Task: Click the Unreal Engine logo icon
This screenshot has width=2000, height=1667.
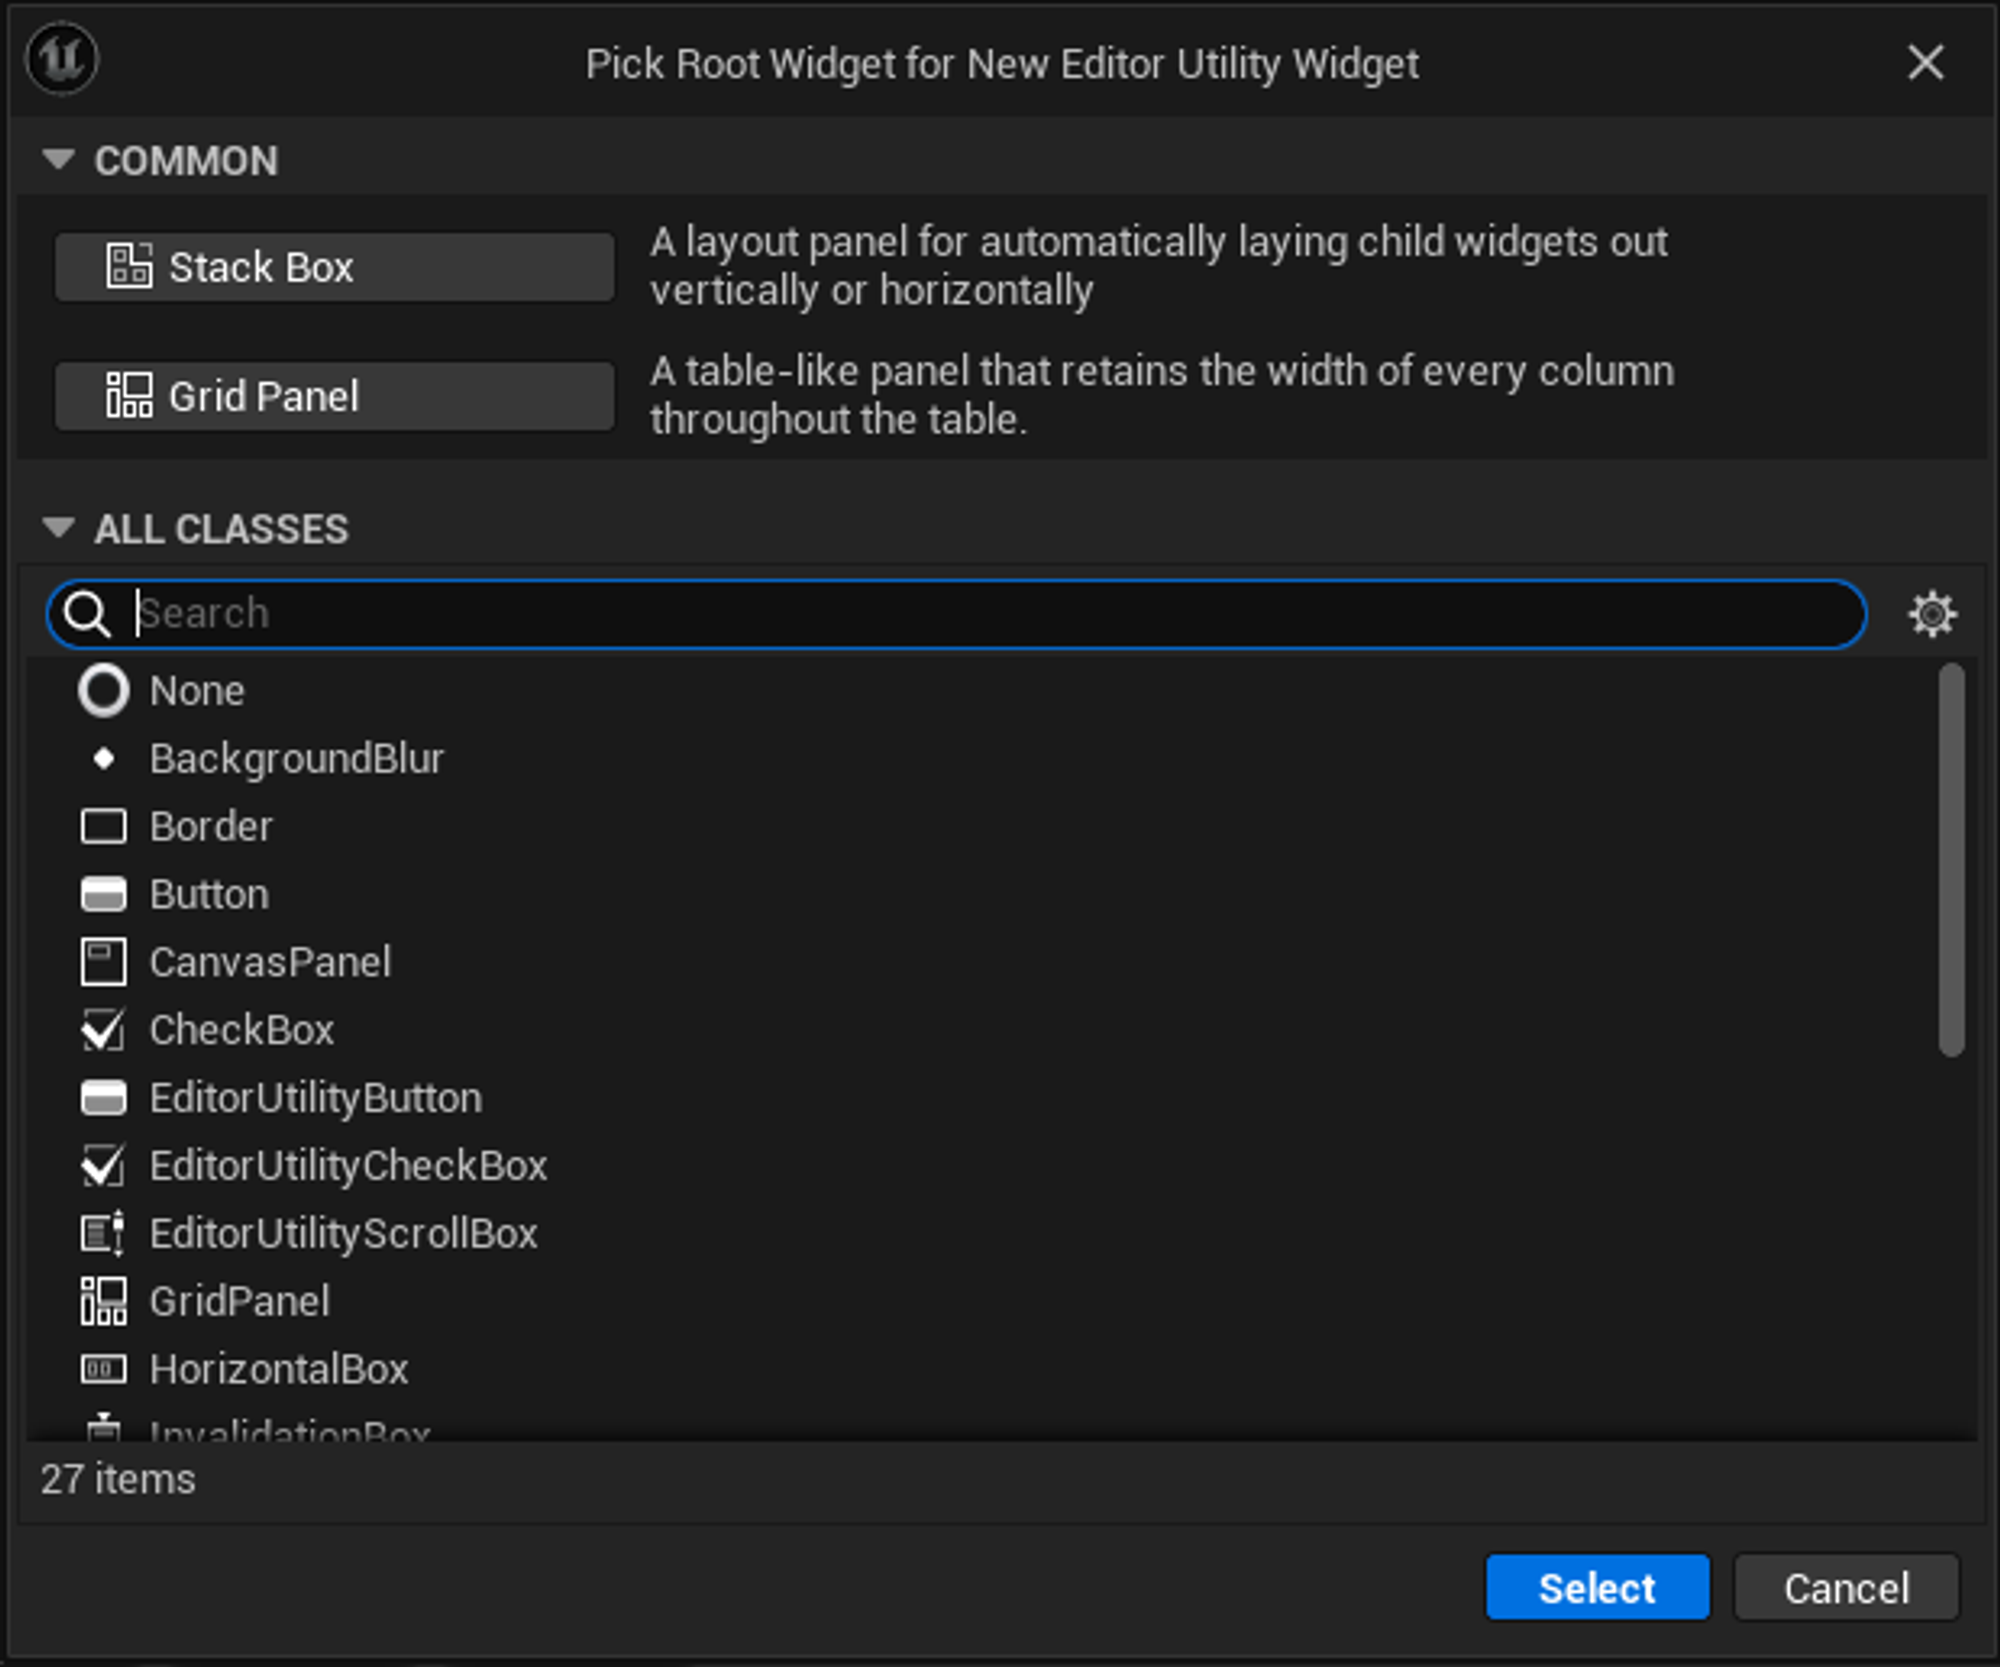Action: [x=62, y=60]
